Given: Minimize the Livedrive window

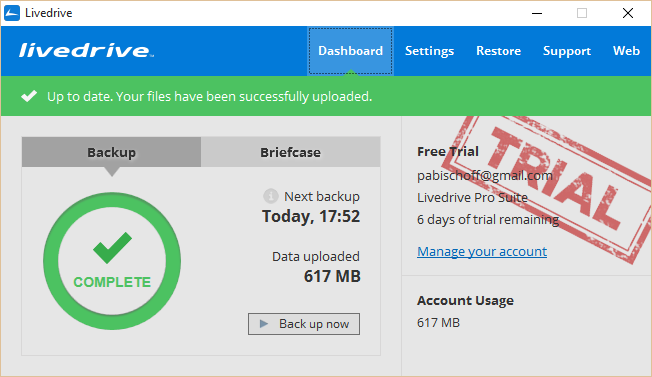Looking at the screenshot, I should [x=537, y=13].
